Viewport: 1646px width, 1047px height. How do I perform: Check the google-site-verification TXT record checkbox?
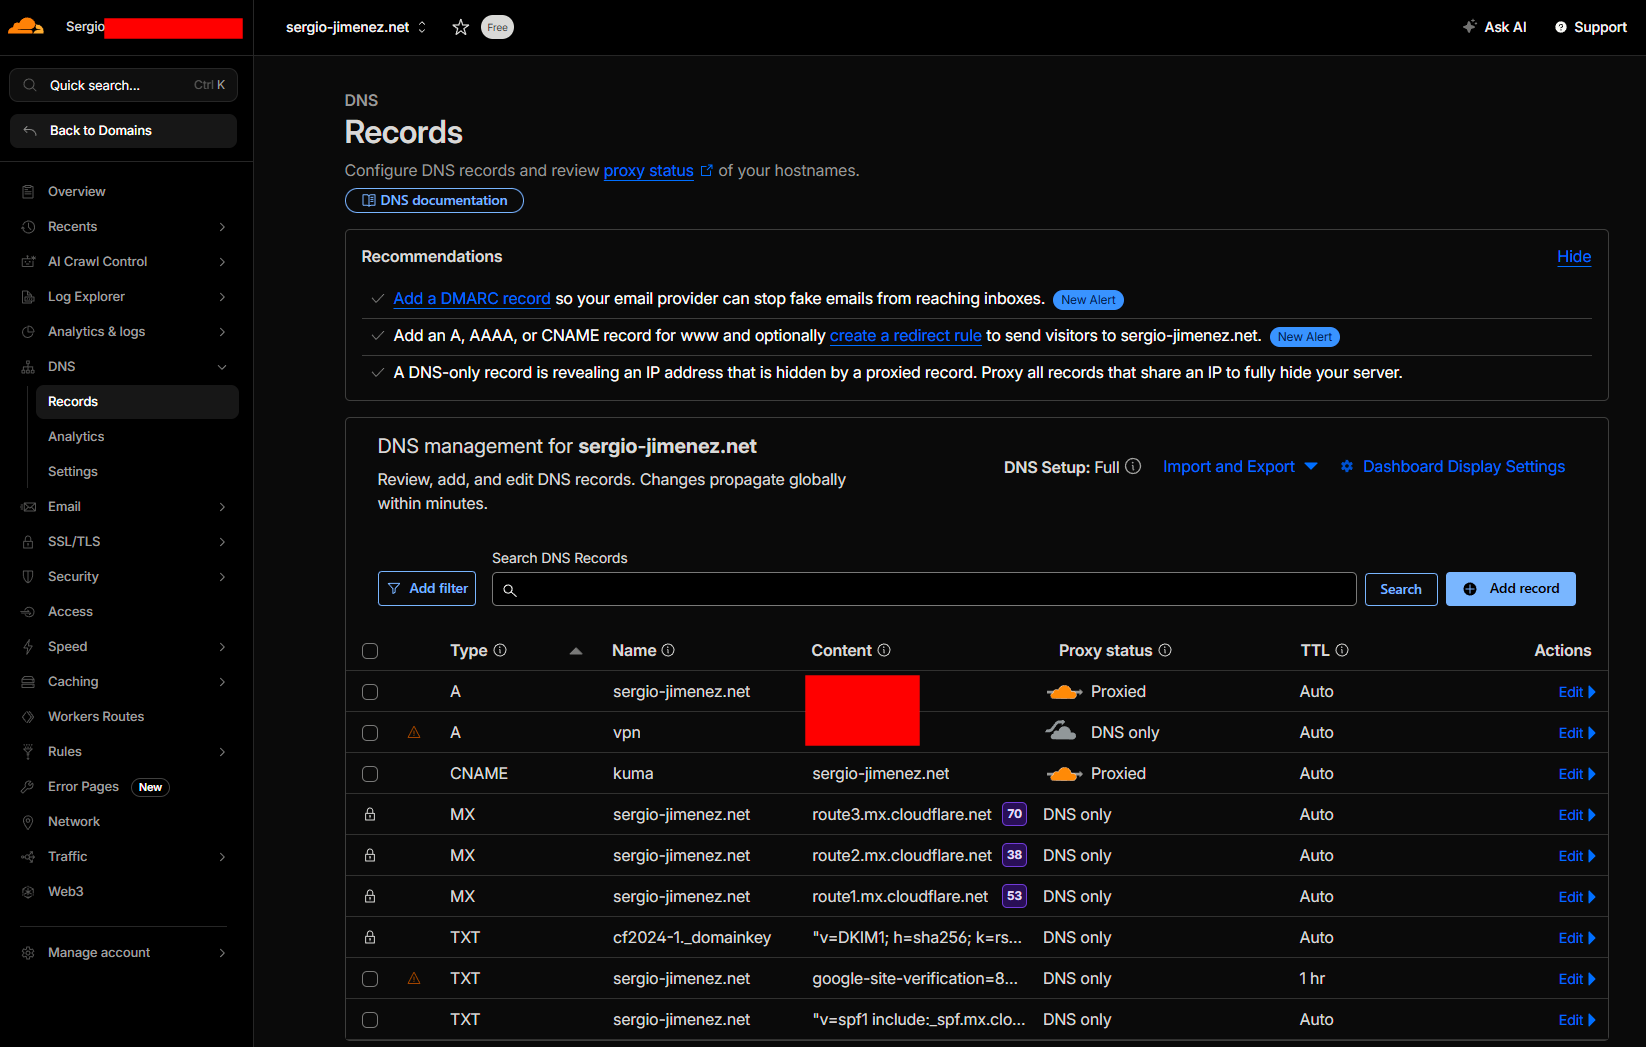pyautogui.click(x=370, y=979)
